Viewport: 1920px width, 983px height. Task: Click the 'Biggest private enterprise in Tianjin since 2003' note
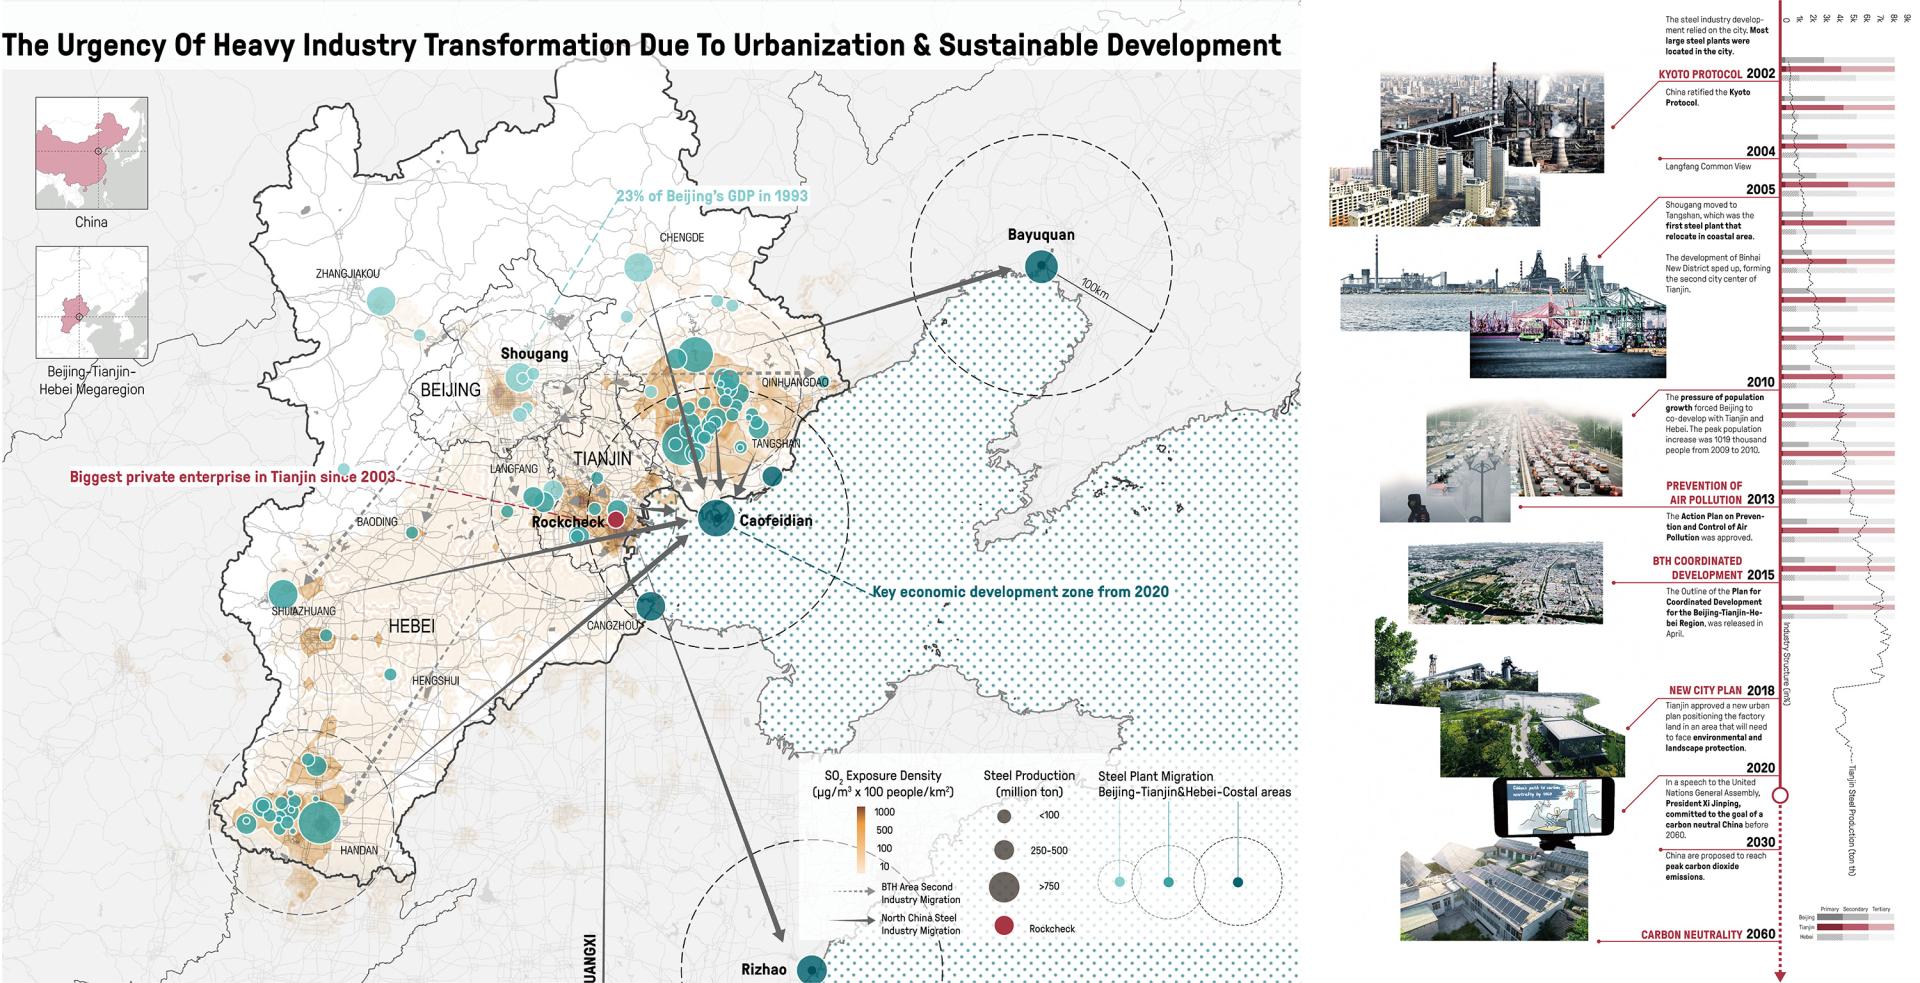pyautogui.click(x=233, y=477)
